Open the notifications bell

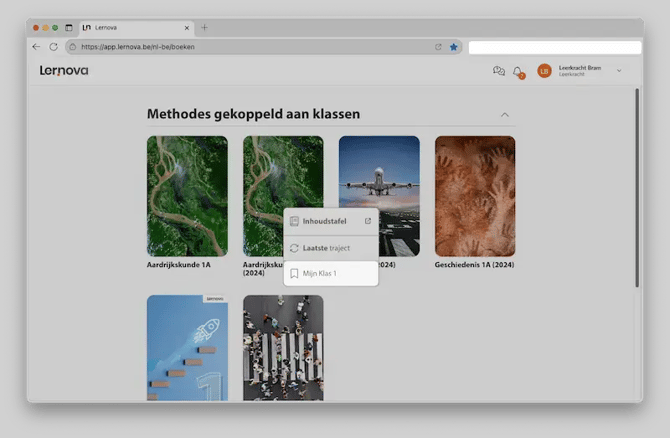pyautogui.click(x=518, y=71)
